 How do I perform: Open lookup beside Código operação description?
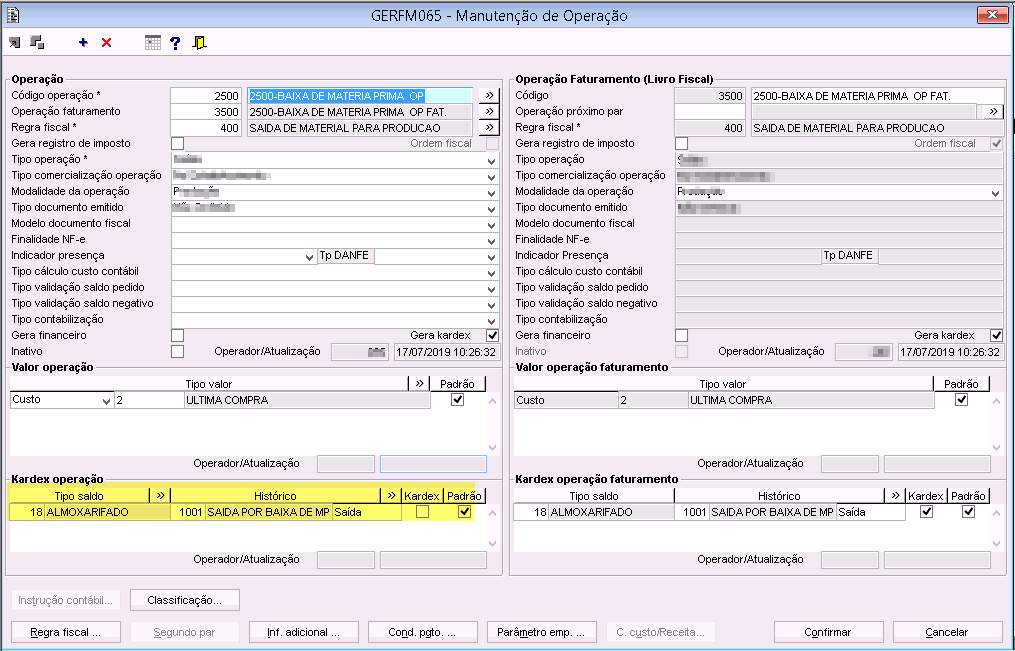(x=489, y=95)
